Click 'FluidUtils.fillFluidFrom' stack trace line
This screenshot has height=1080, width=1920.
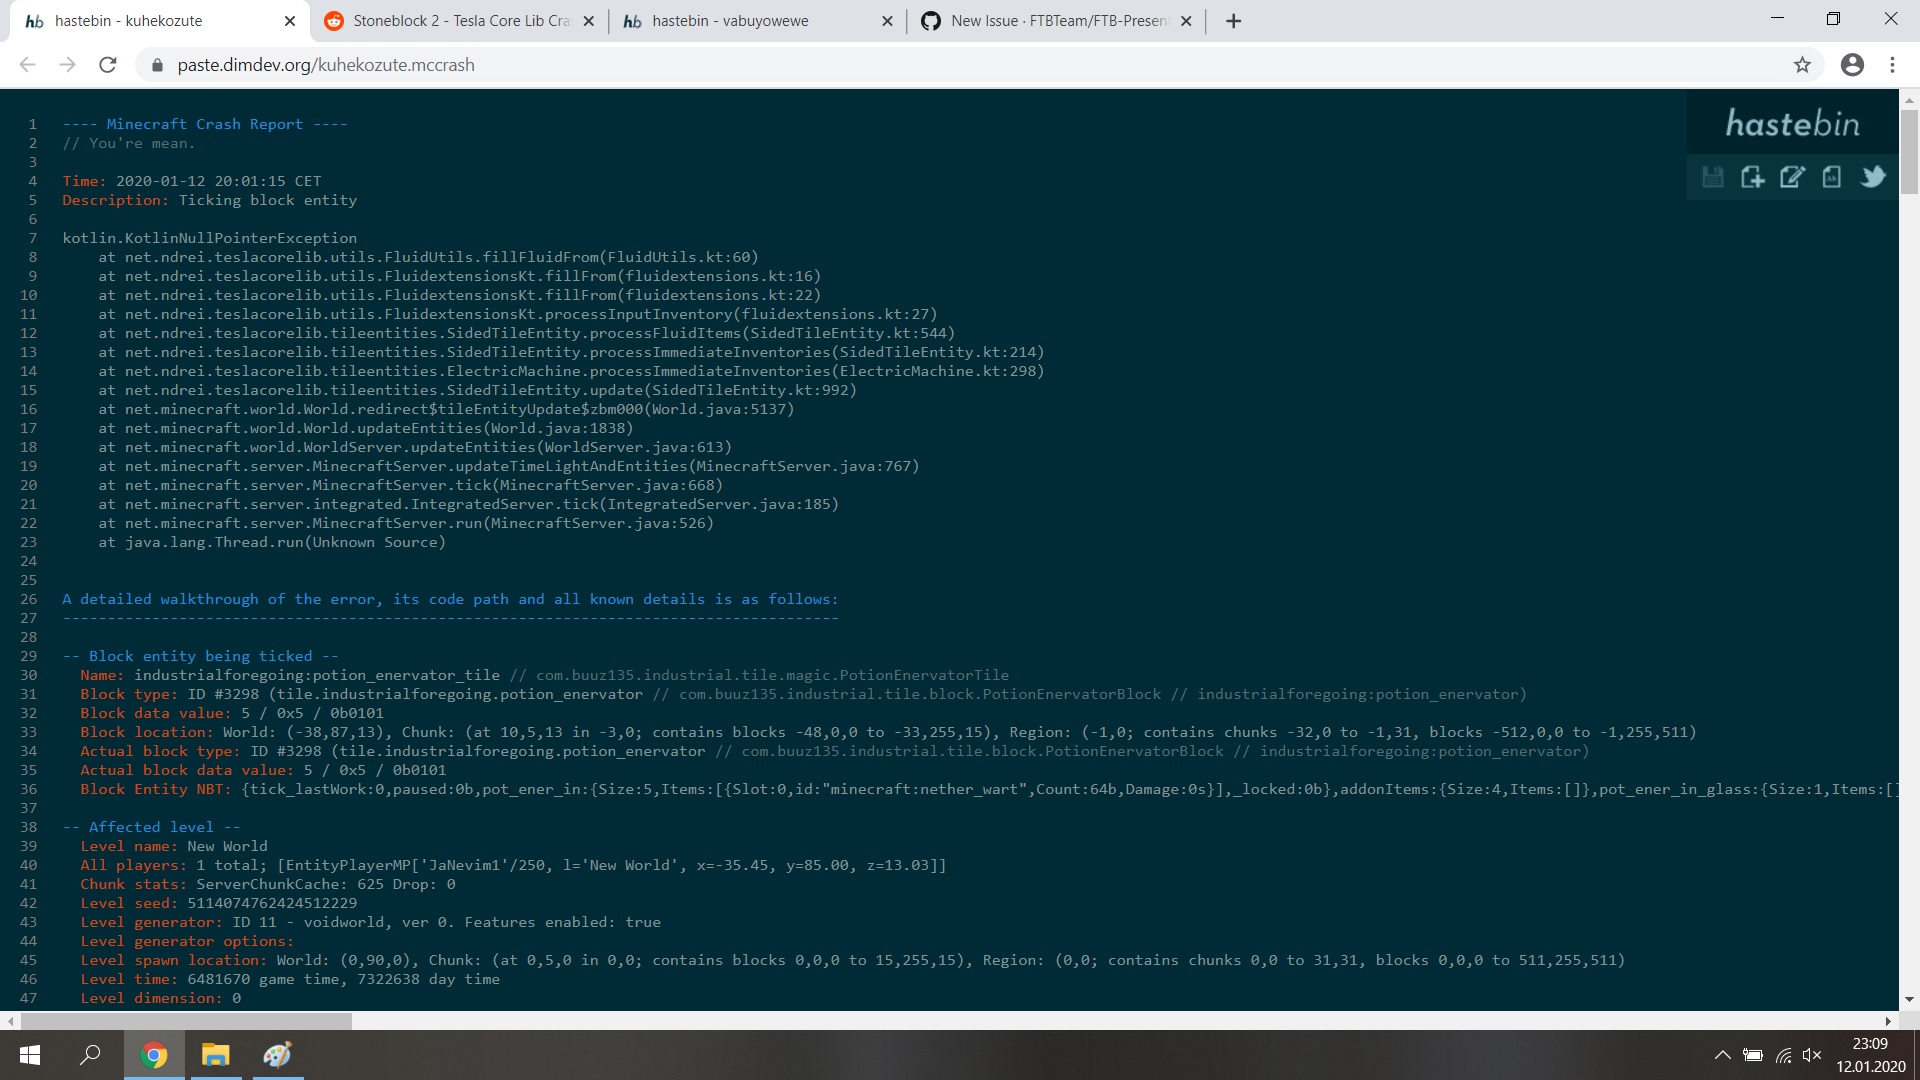pos(428,257)
